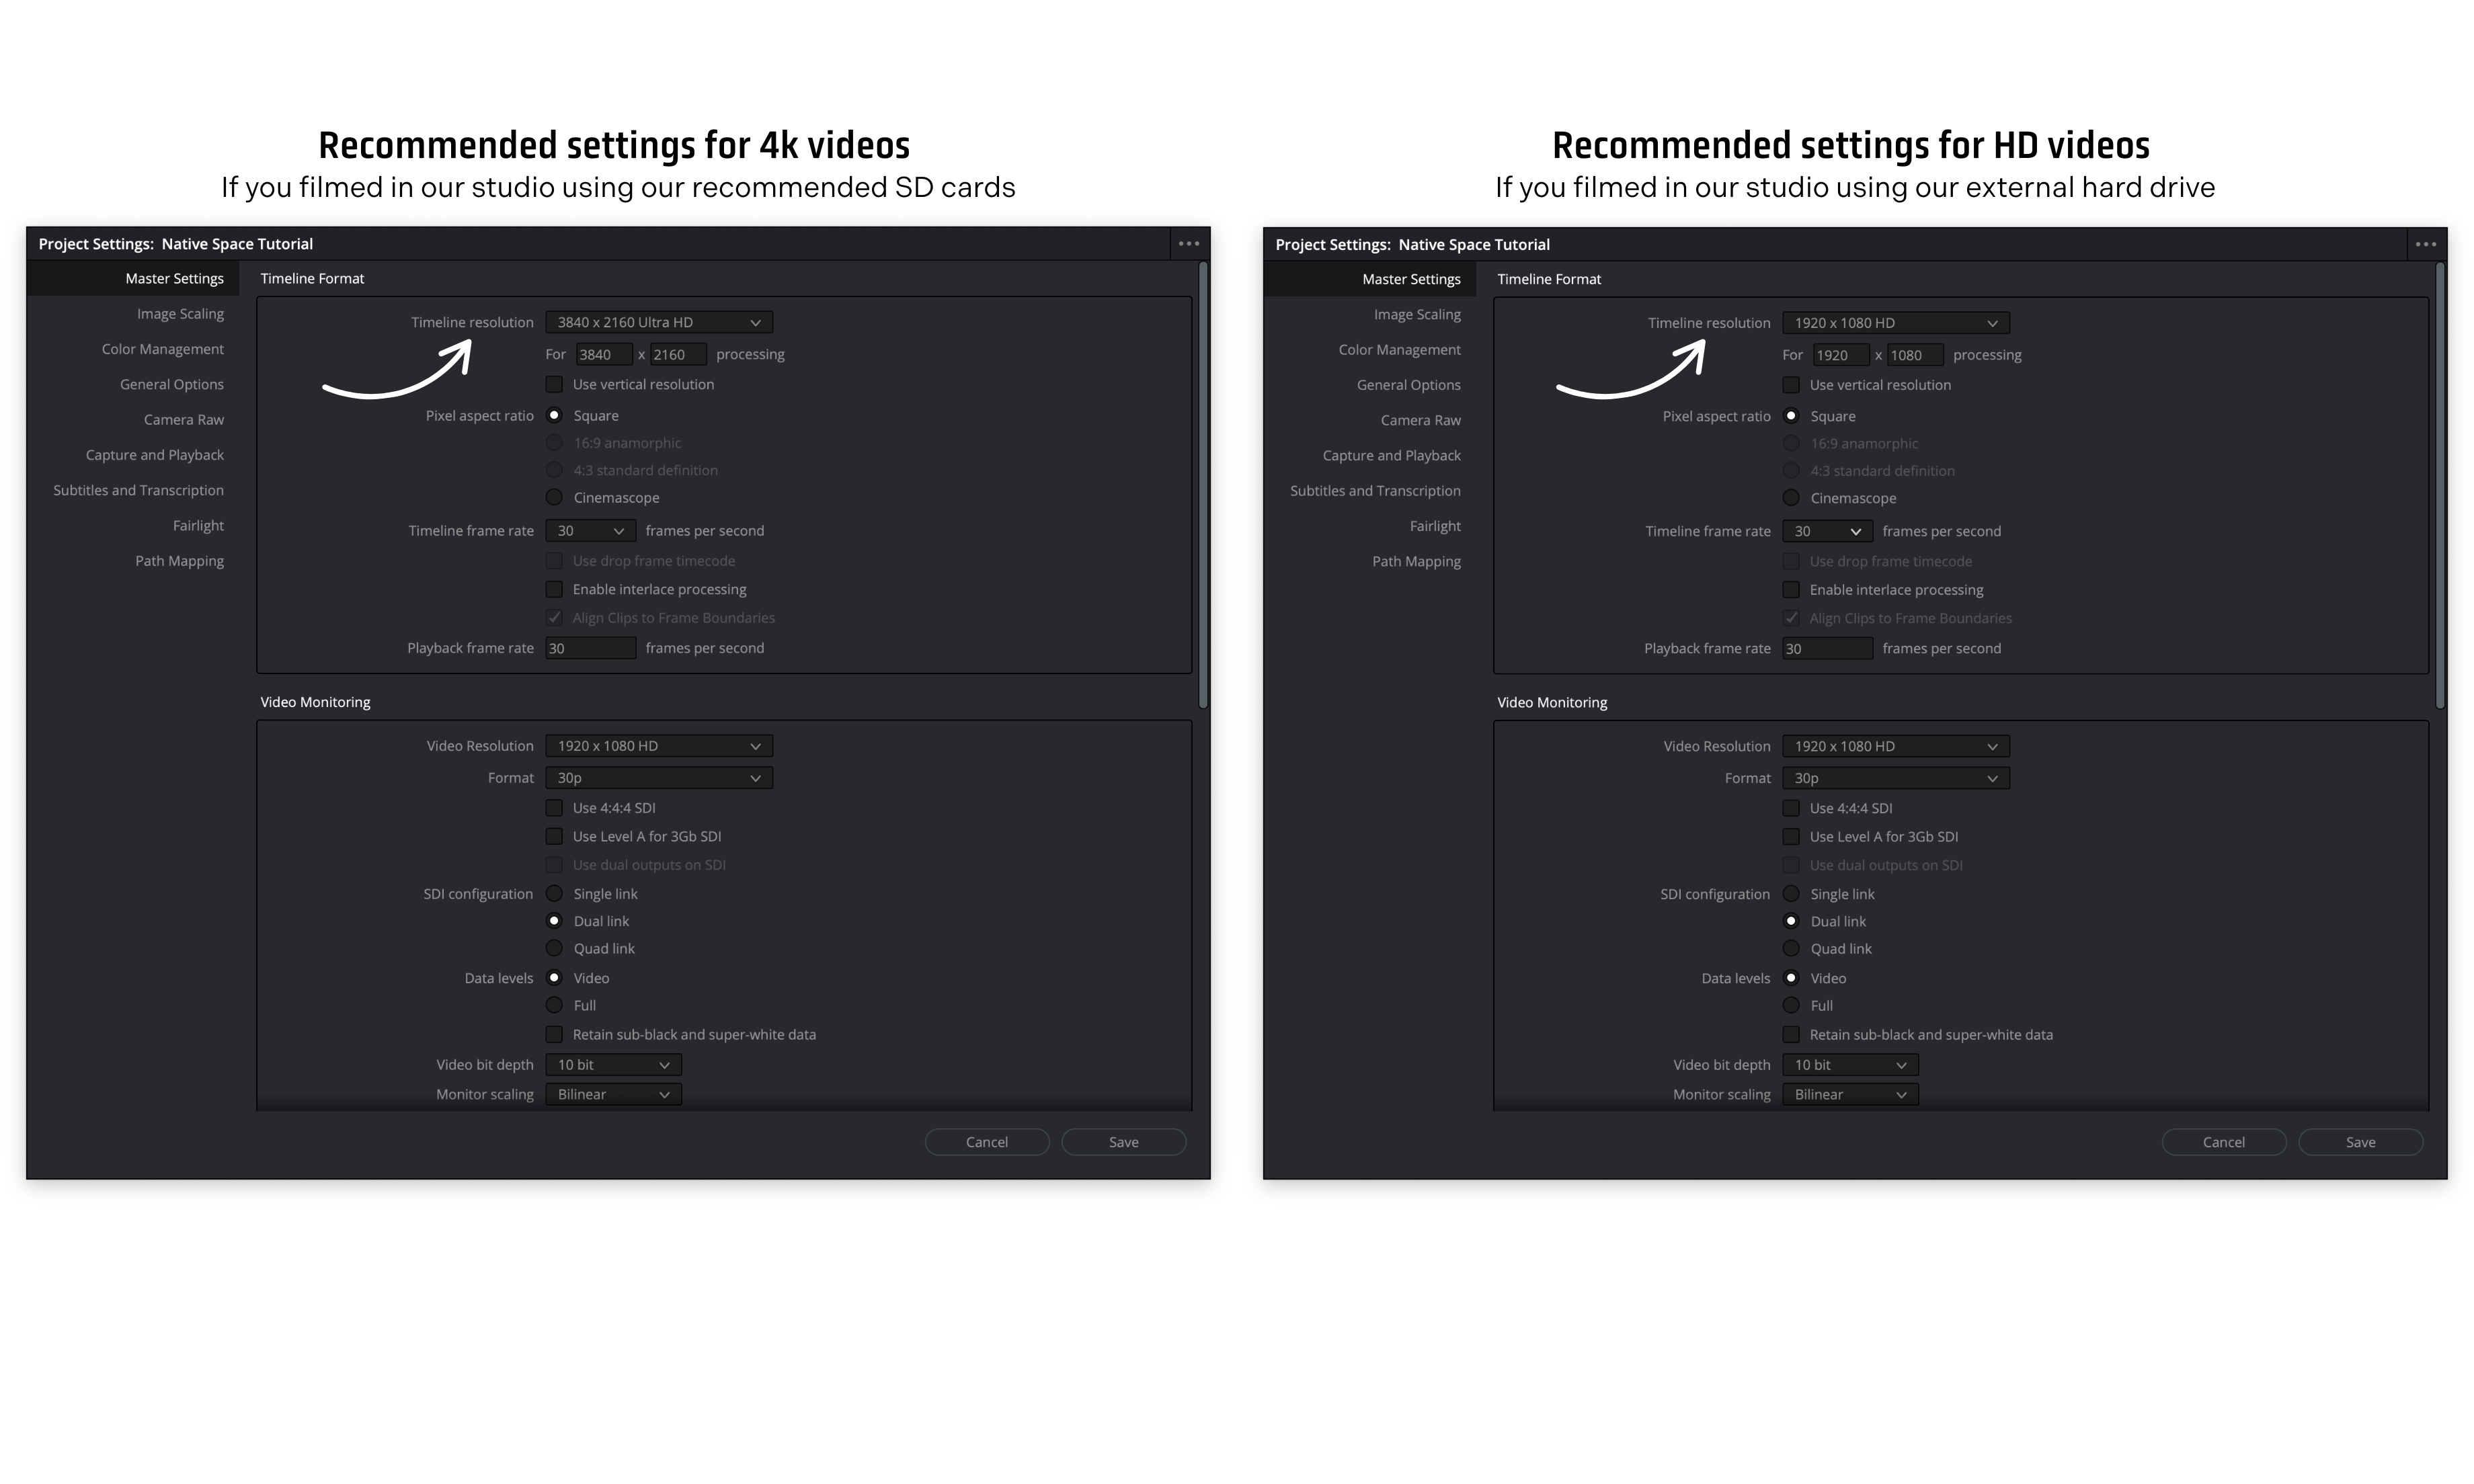Viewport: 2474px width, 1484px height.
Task: Go to Image Scaling section in 4k window
Action: pos(180,314)
